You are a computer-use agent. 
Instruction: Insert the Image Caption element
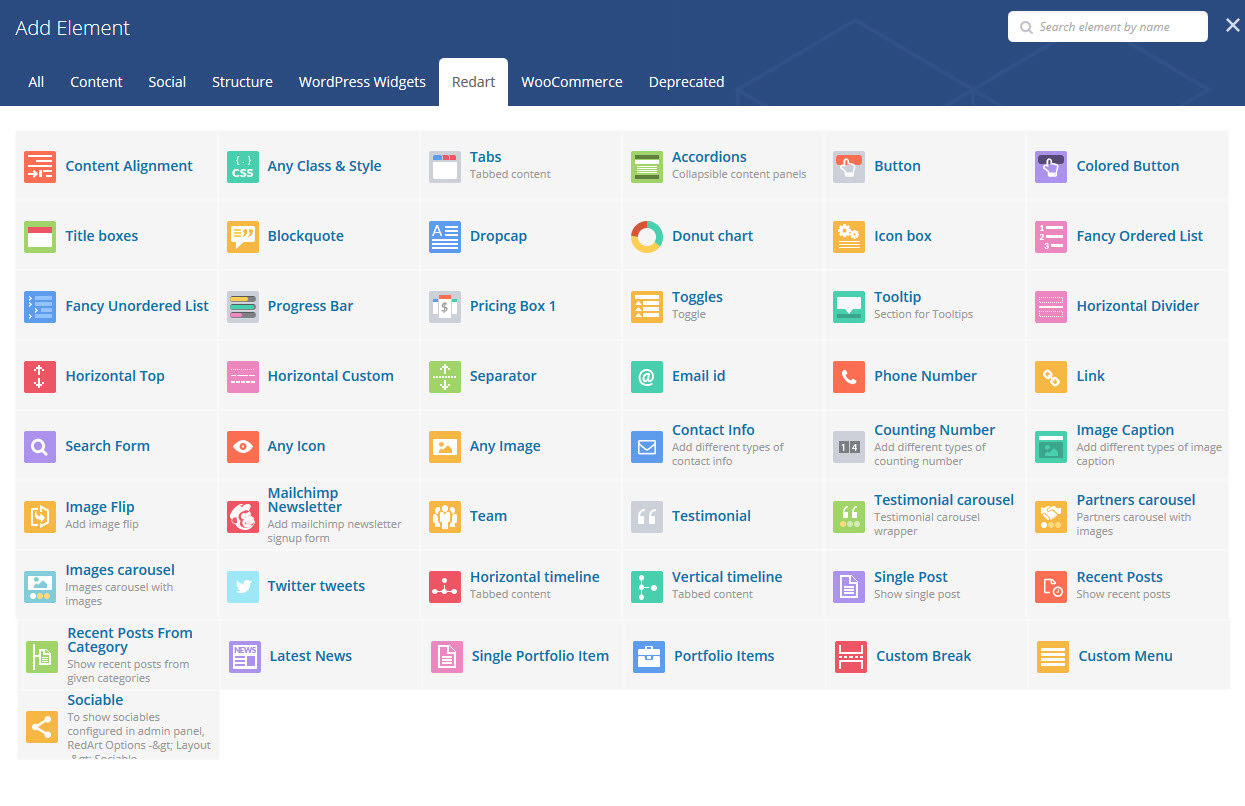click(1127, 447)
